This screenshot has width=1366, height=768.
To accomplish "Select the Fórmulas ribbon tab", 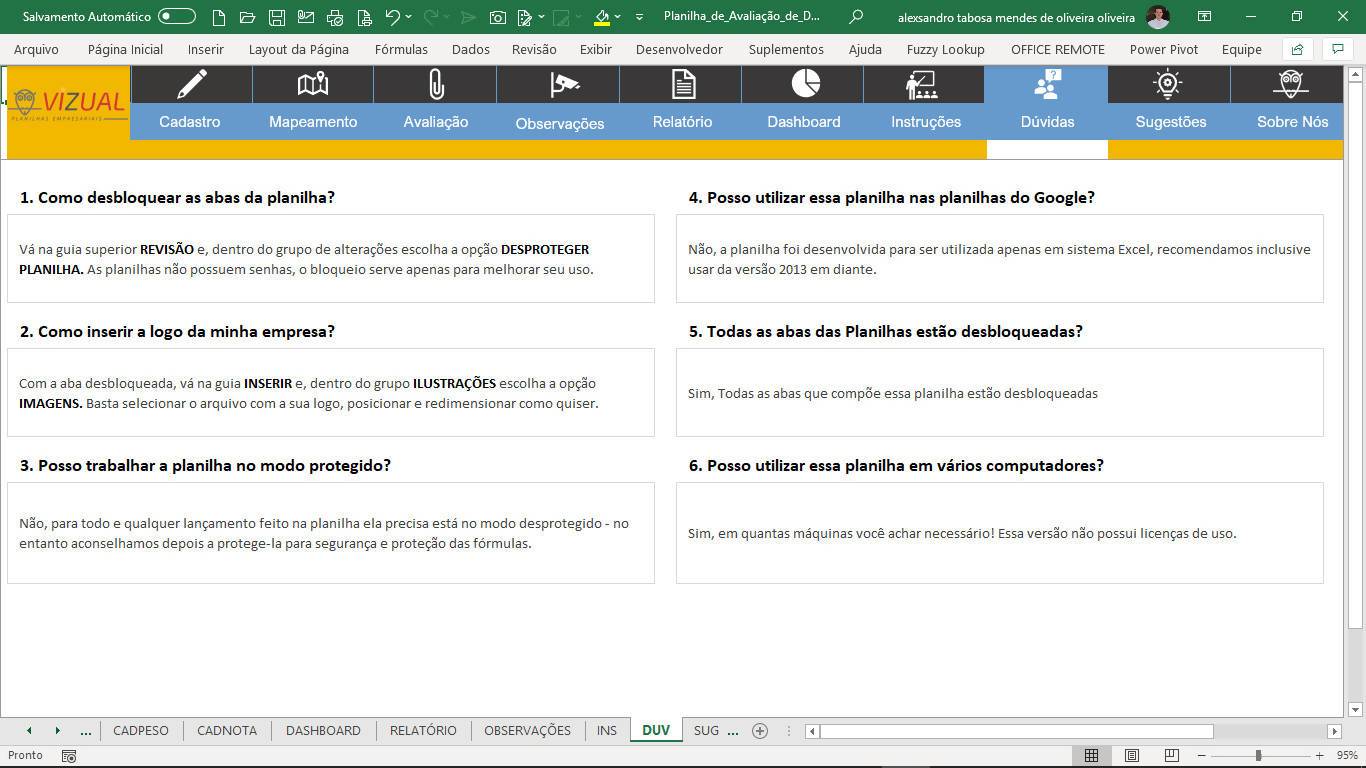I will [401, 49].
